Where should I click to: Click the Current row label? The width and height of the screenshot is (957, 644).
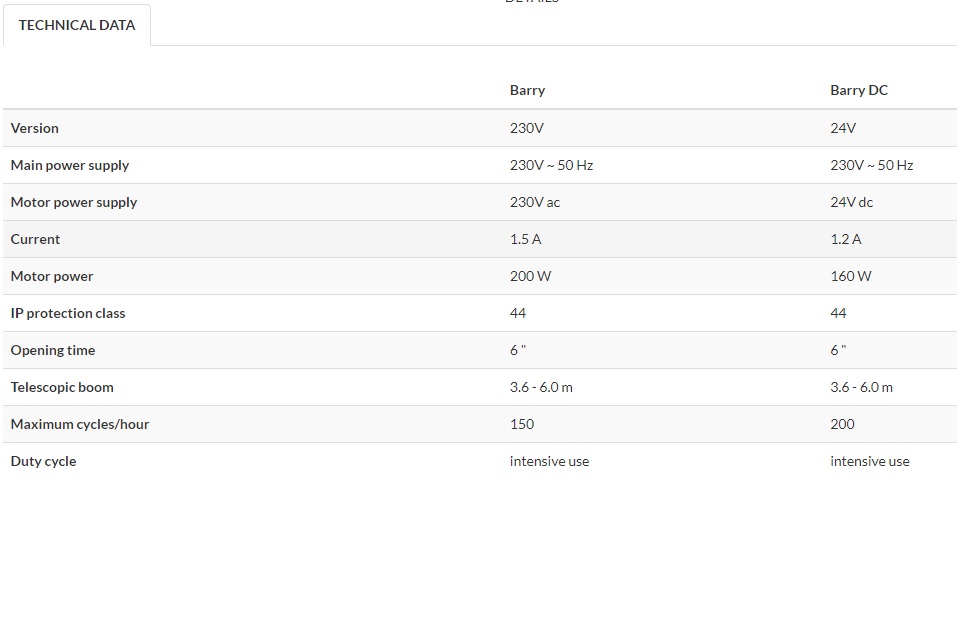pyautogui.click(x=35, y=239)
